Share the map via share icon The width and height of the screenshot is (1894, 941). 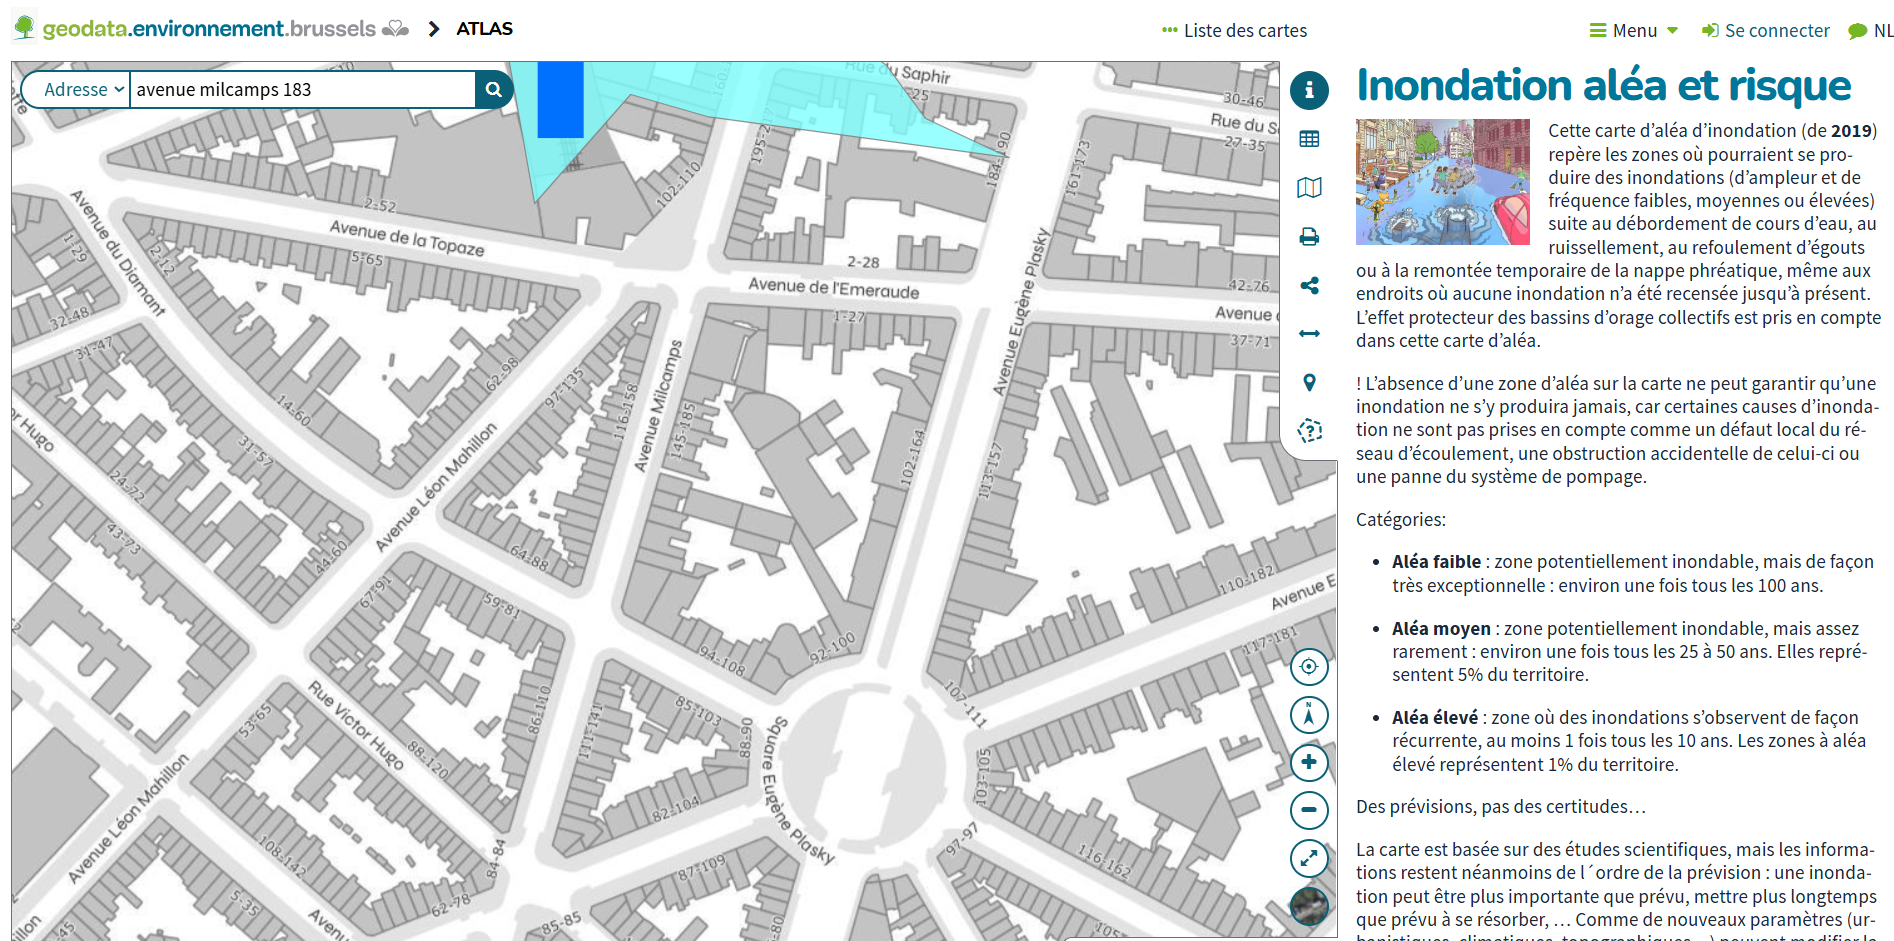[1309, 286]
